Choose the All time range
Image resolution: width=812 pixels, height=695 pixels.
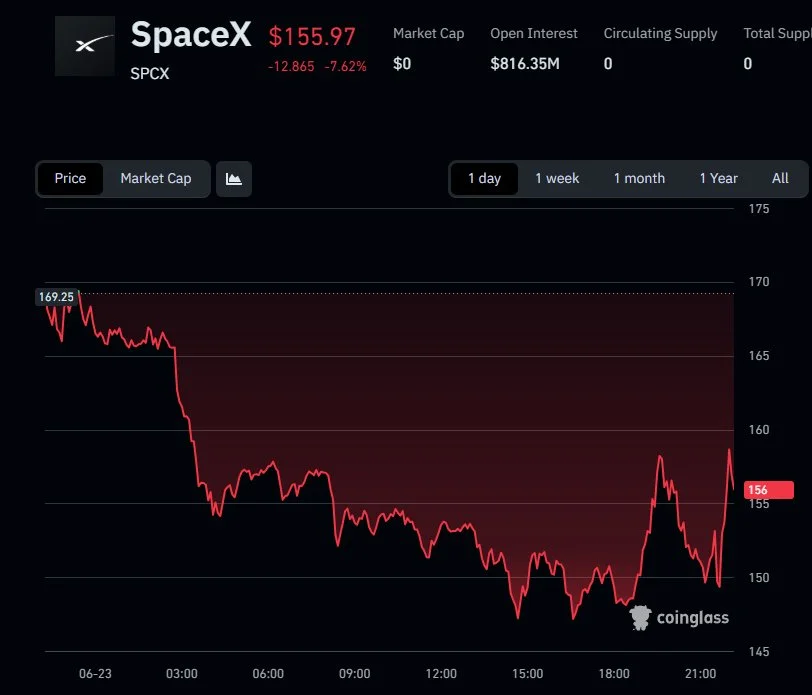780,179
